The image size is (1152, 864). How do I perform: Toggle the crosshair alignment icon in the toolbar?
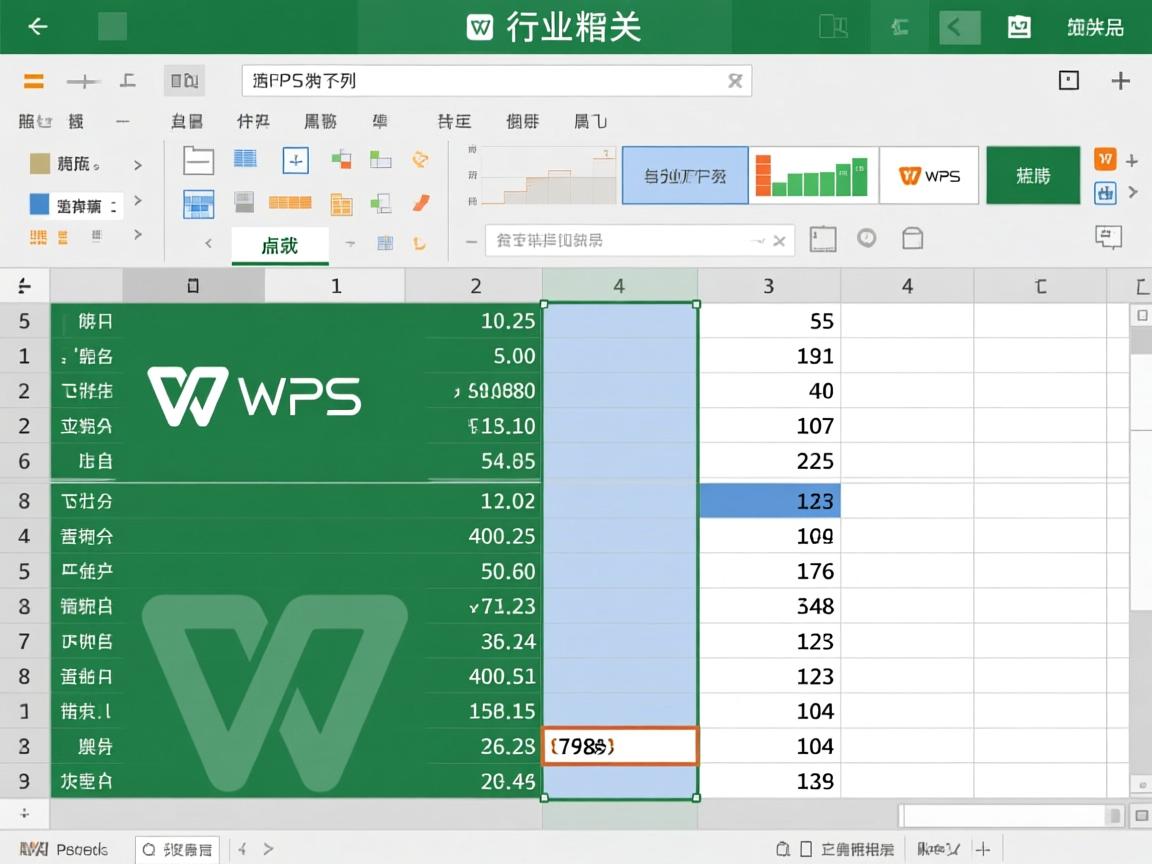(x=296, y=160)
